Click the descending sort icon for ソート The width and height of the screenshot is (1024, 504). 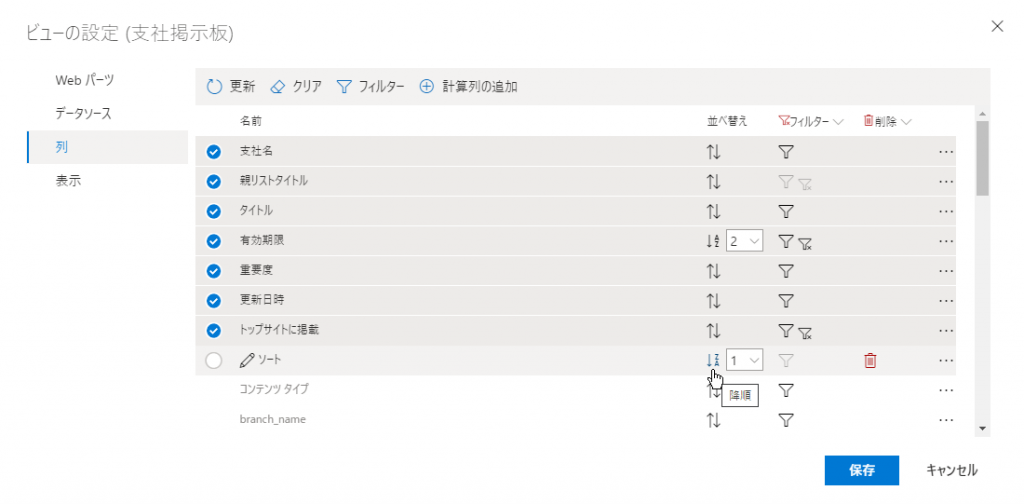(x=712, y=360)
